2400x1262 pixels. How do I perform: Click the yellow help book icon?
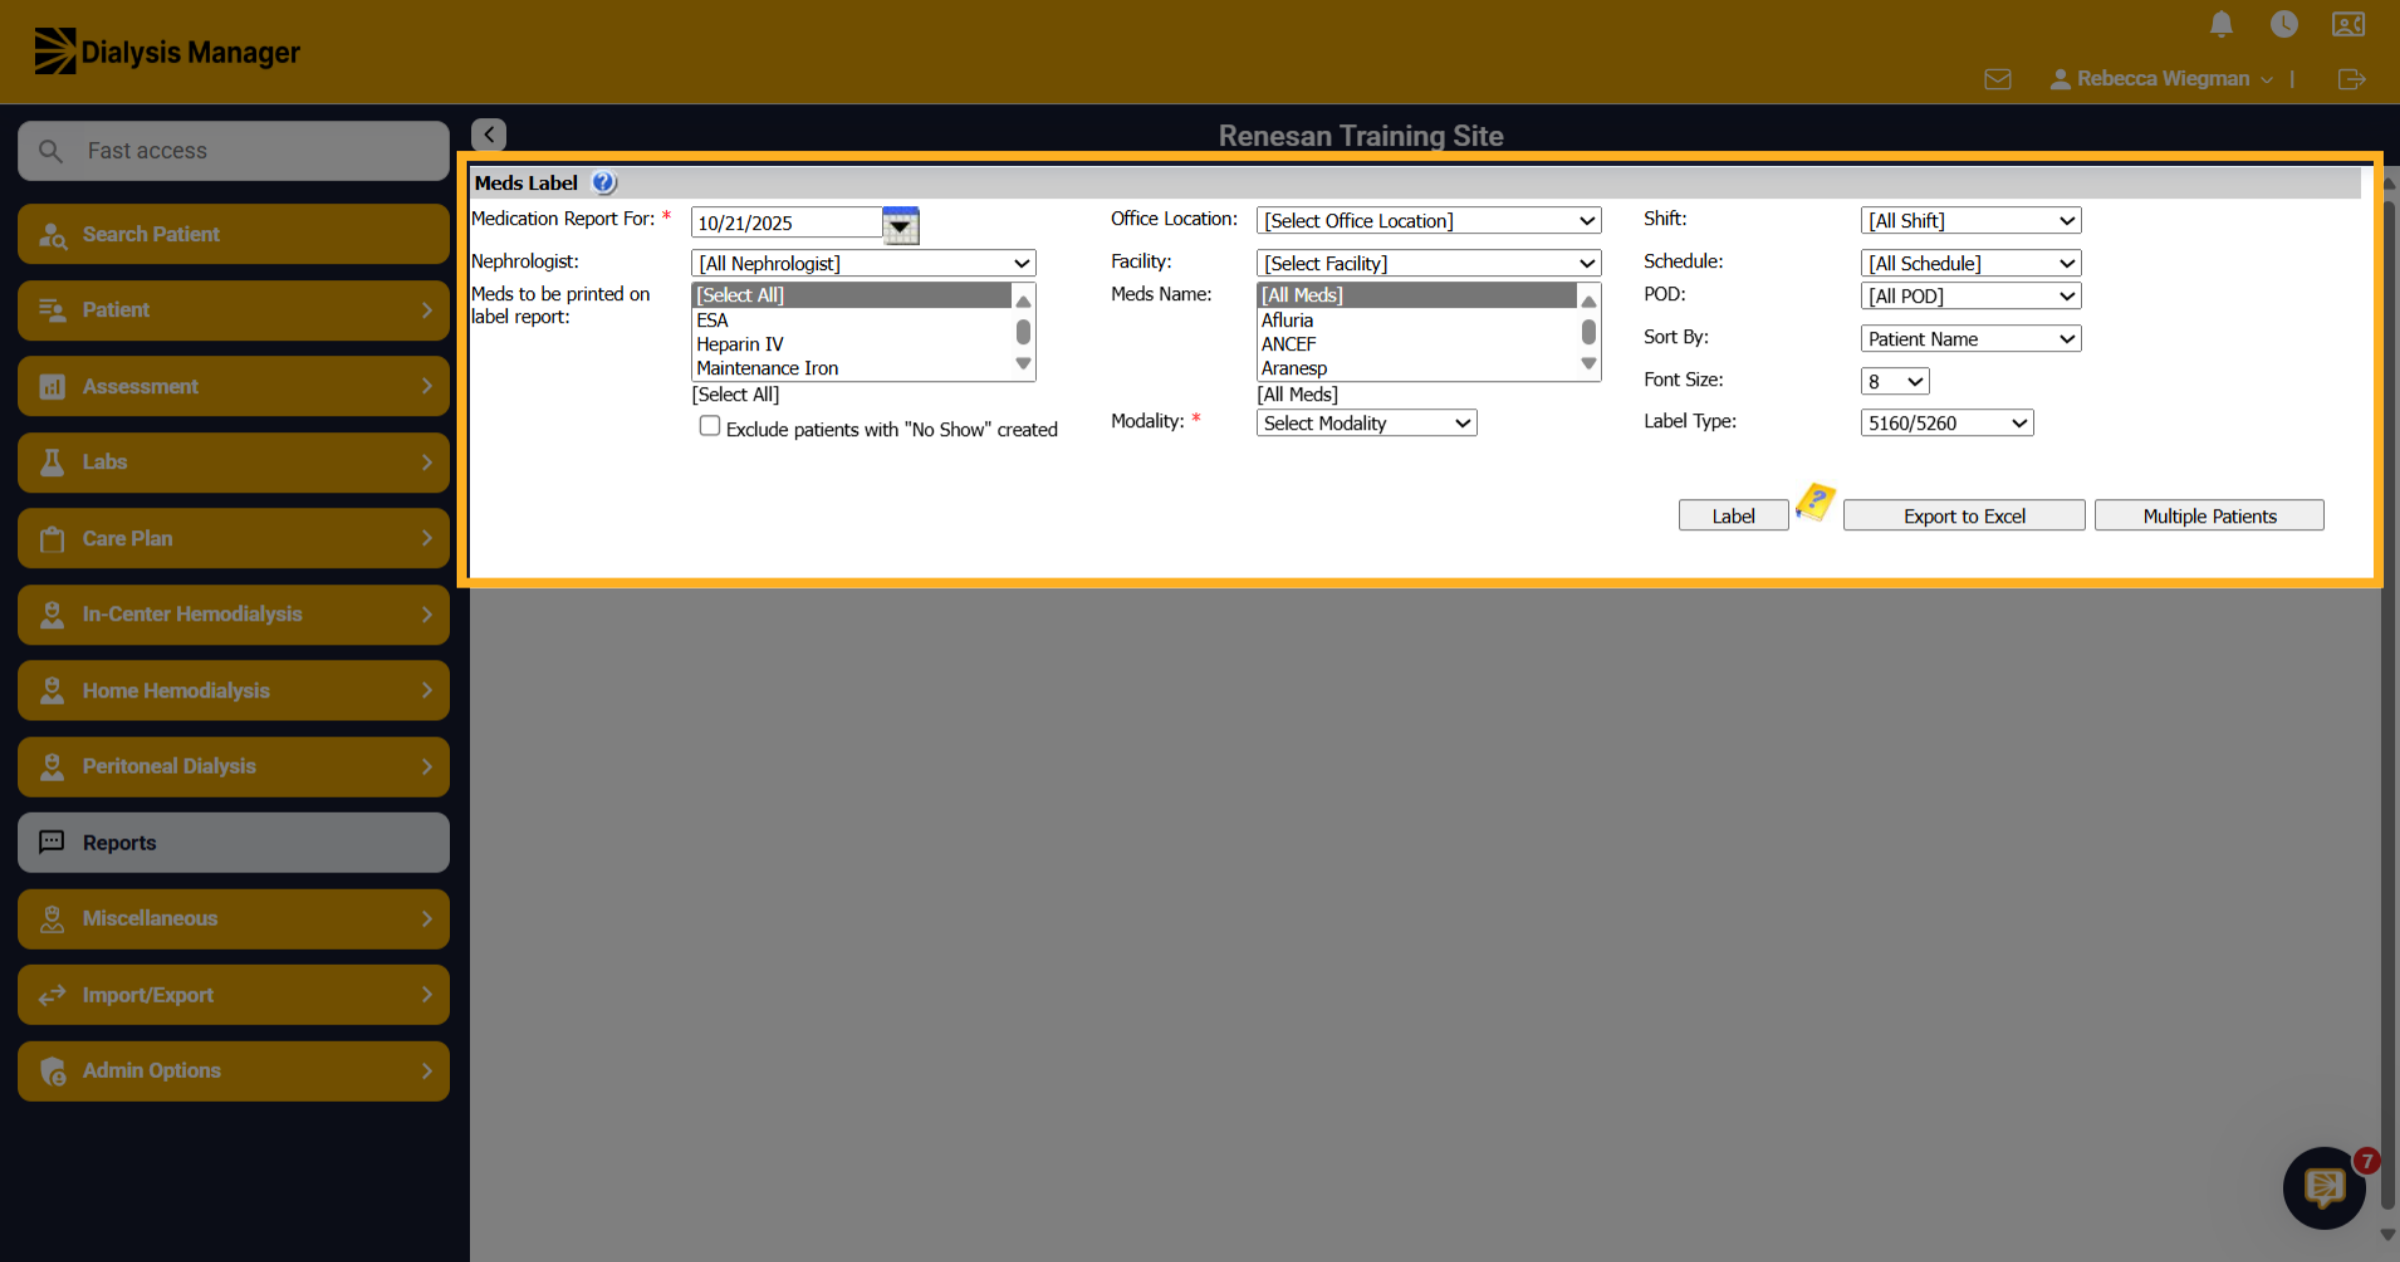point(1815,501)
